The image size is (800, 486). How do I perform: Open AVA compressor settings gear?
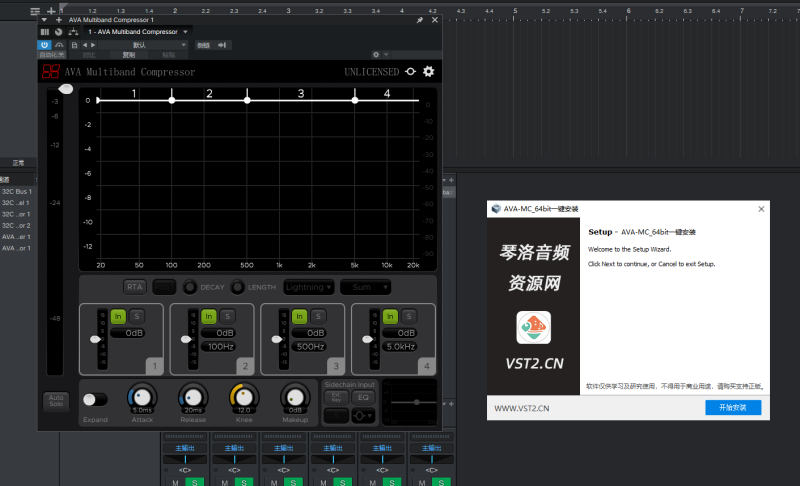pyautogui.click(x=429, y=71)
